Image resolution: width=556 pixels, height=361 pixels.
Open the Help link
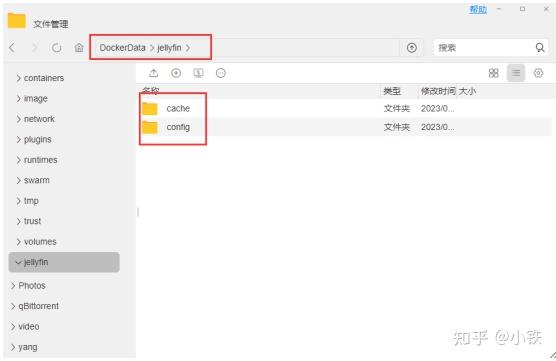[478, 10]
